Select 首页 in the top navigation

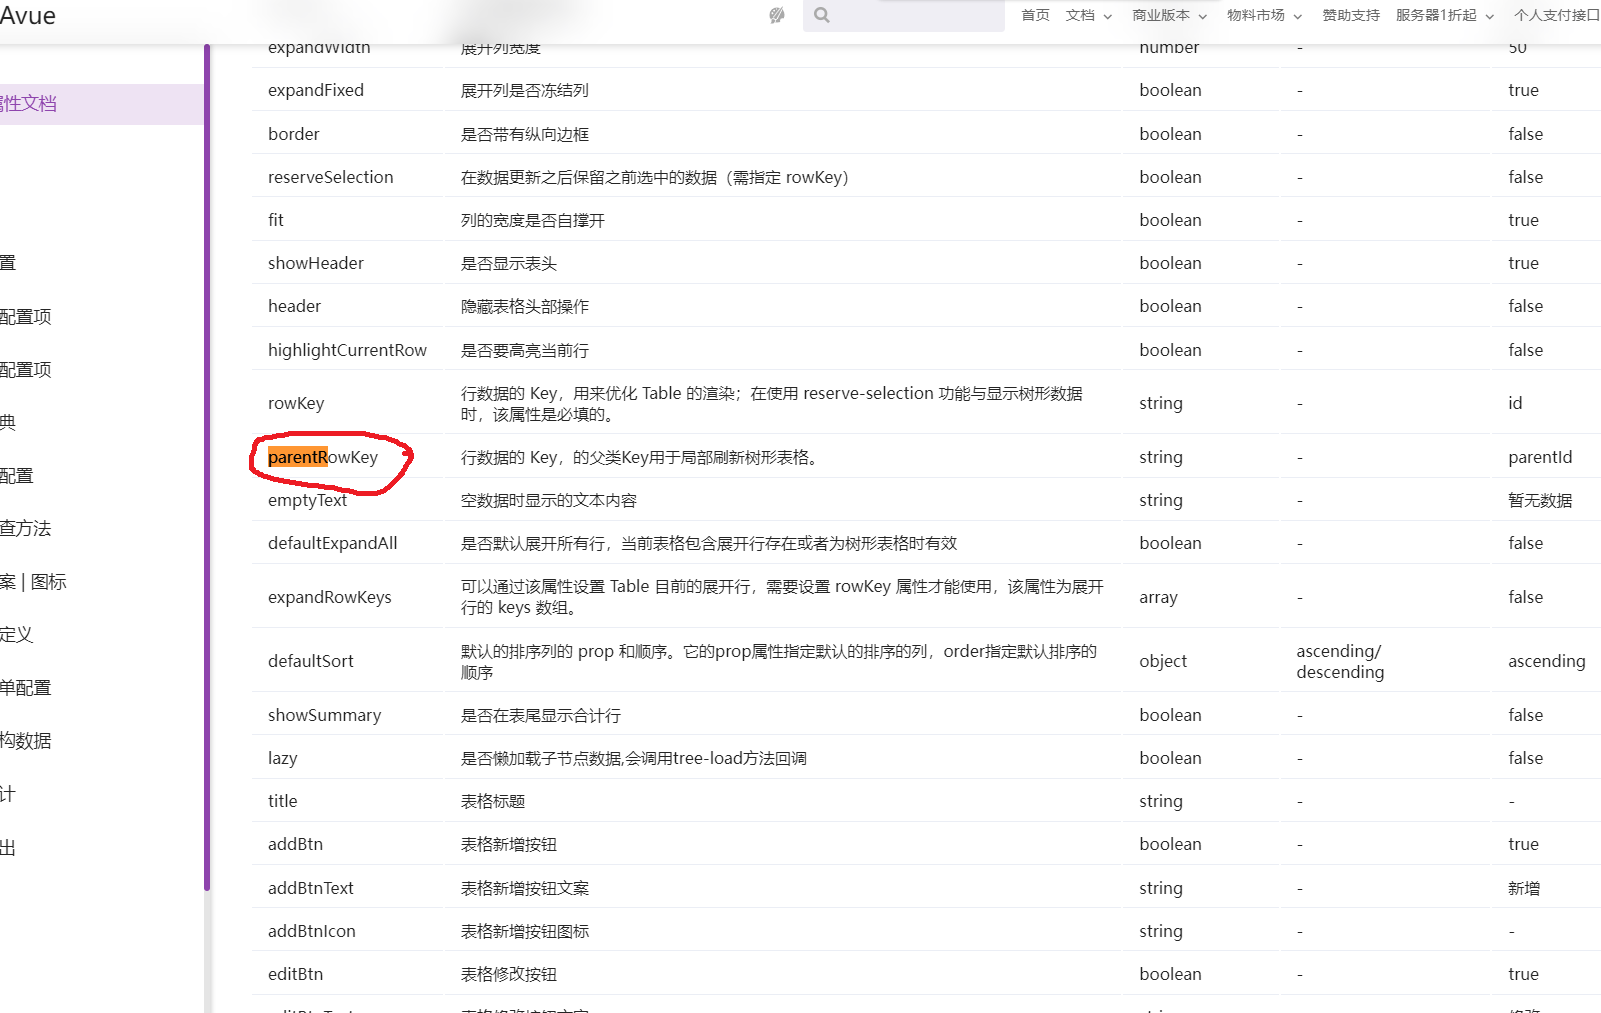[x=1034, y=15]
